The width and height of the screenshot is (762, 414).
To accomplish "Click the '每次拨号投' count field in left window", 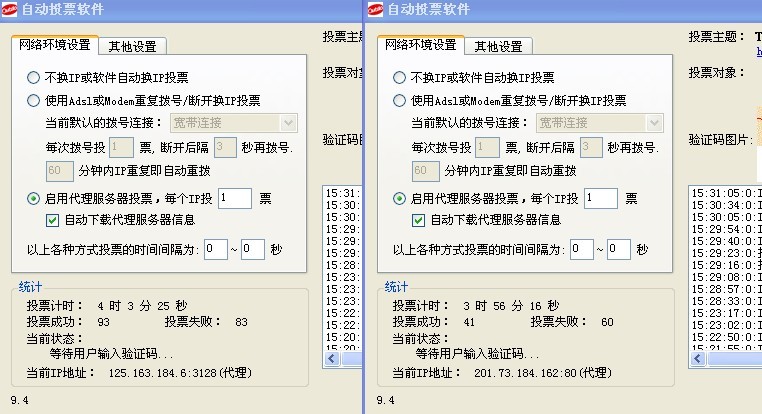I will tap(121, 147).
